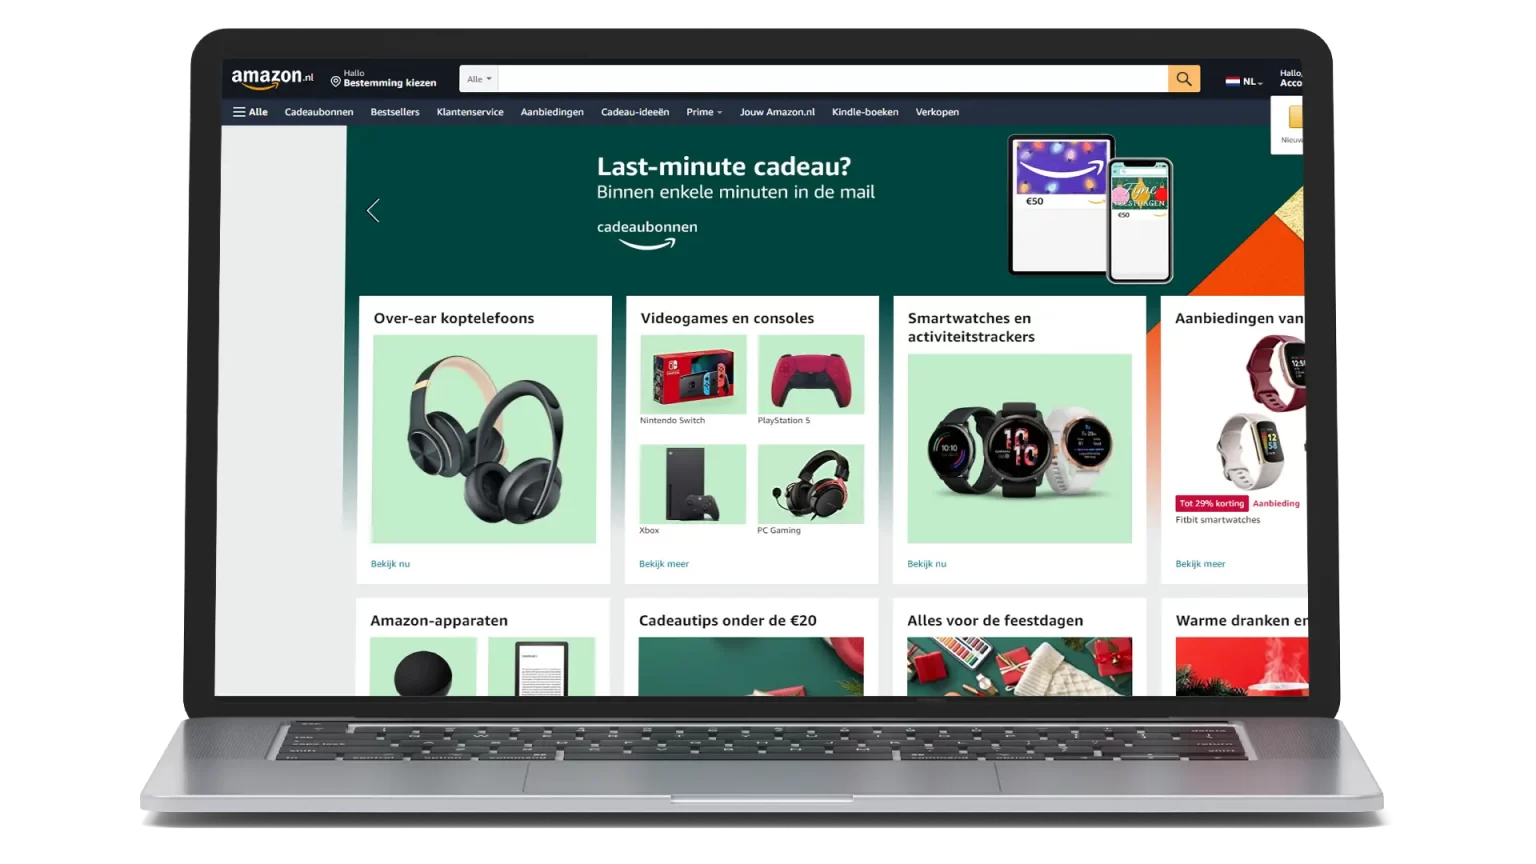1536x864 pixels.
Task: Click the PlayStation 5 controller thumbnail
Action: [x=811, y=374]
